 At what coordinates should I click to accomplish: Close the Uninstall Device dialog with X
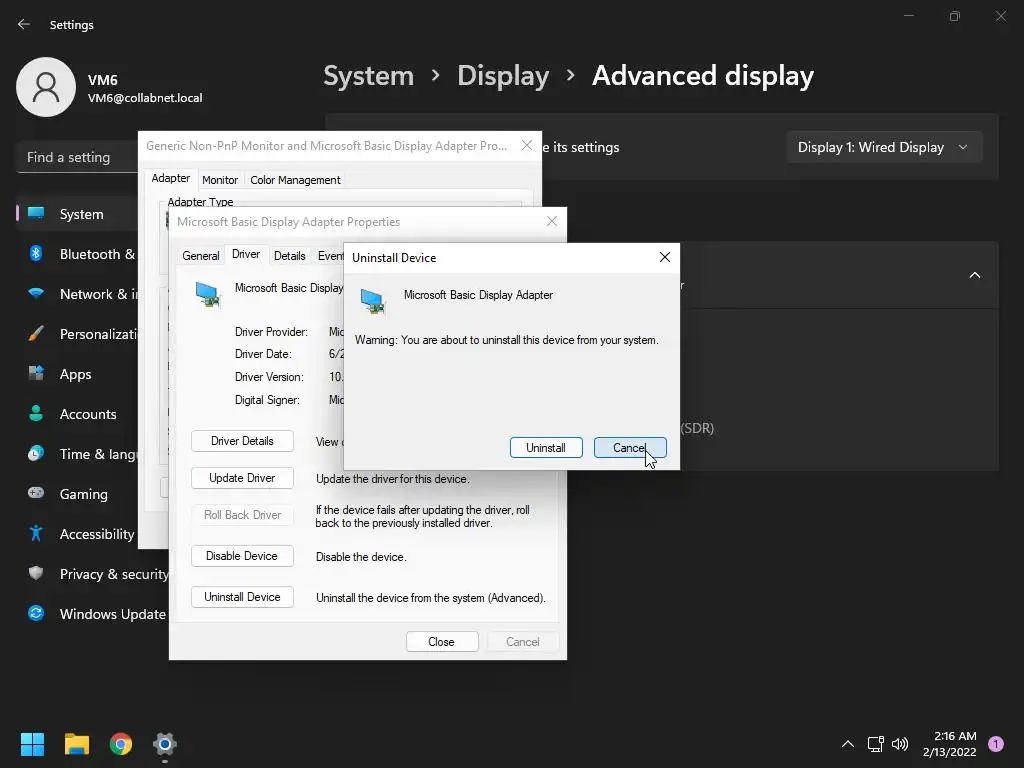665,257
